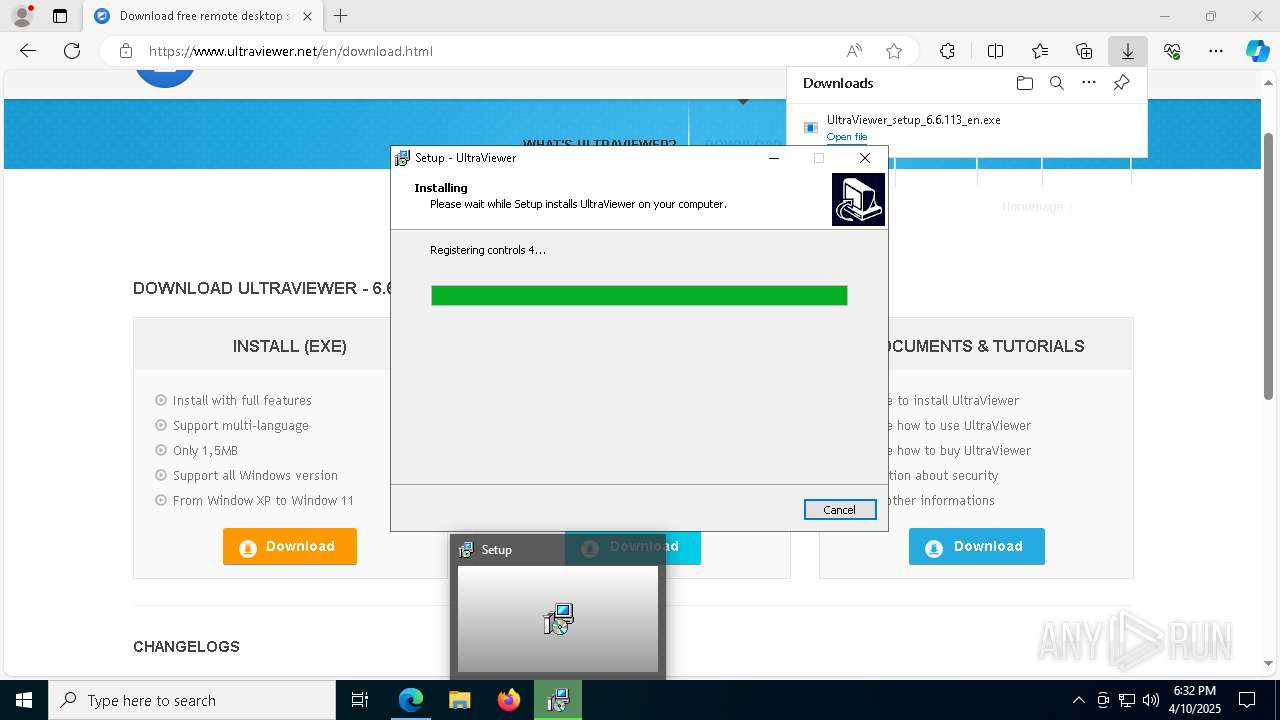Open Firefox from taskbar
This screenshot has height=720, width=1280.
(x=509, y=700)
